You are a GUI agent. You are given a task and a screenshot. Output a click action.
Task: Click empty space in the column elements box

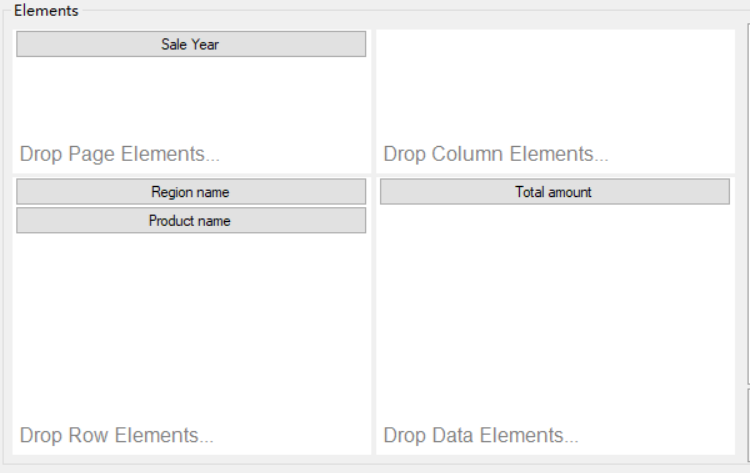click(x=555, y=86)
